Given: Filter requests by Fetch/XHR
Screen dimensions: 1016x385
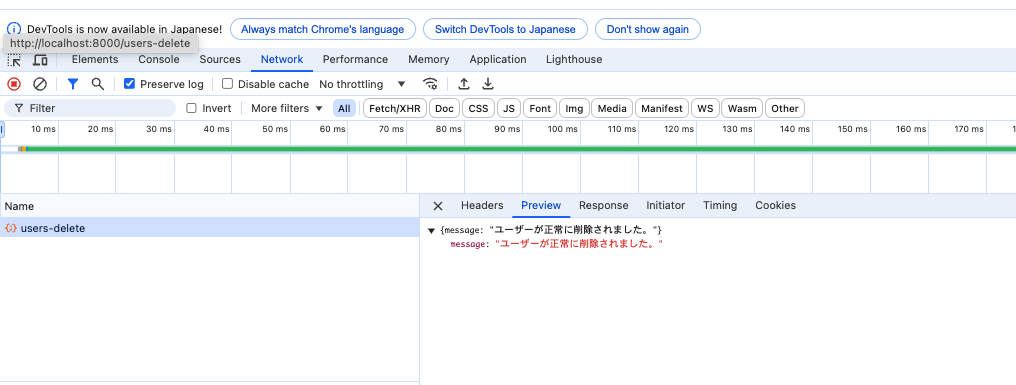Looking at the screenshot, I should [x=395, y=108].
